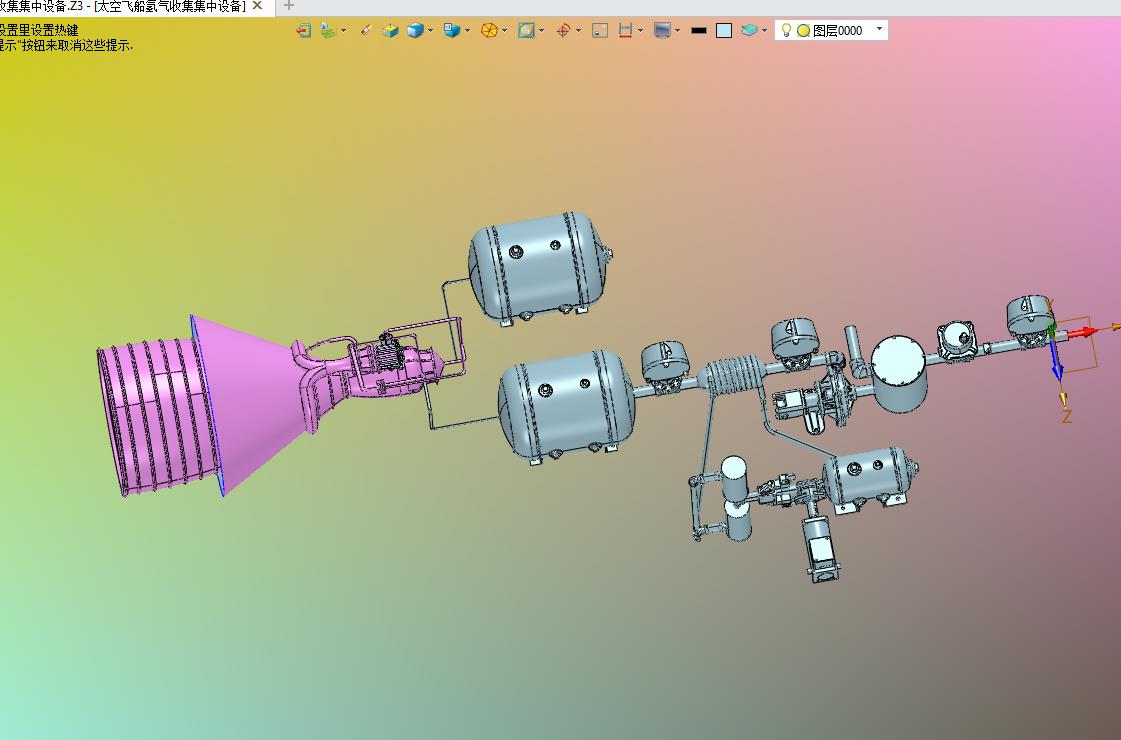The height and width of the screenshot is (740, 1121).
Task: Click the blue view orientation cube icon
Action: [x=452, y=31]
